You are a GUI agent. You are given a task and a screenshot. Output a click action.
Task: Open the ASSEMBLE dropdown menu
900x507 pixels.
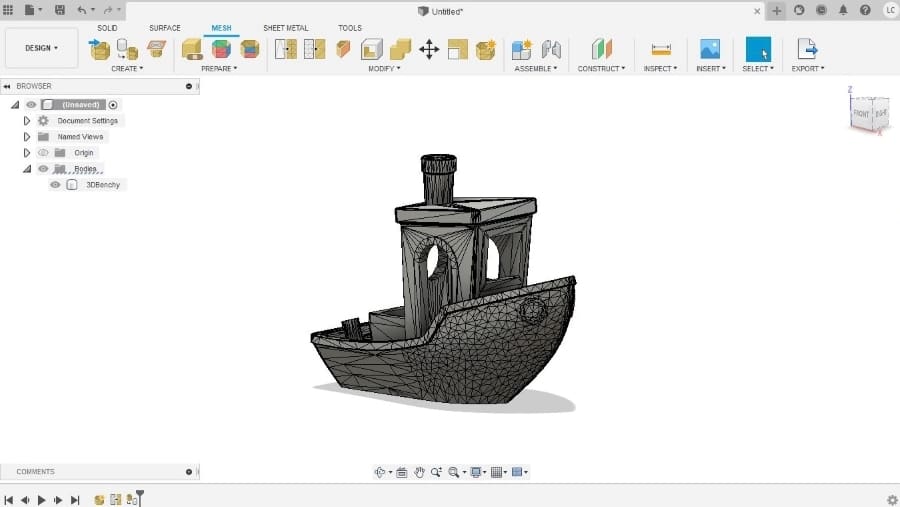click(x=536, y=68)
